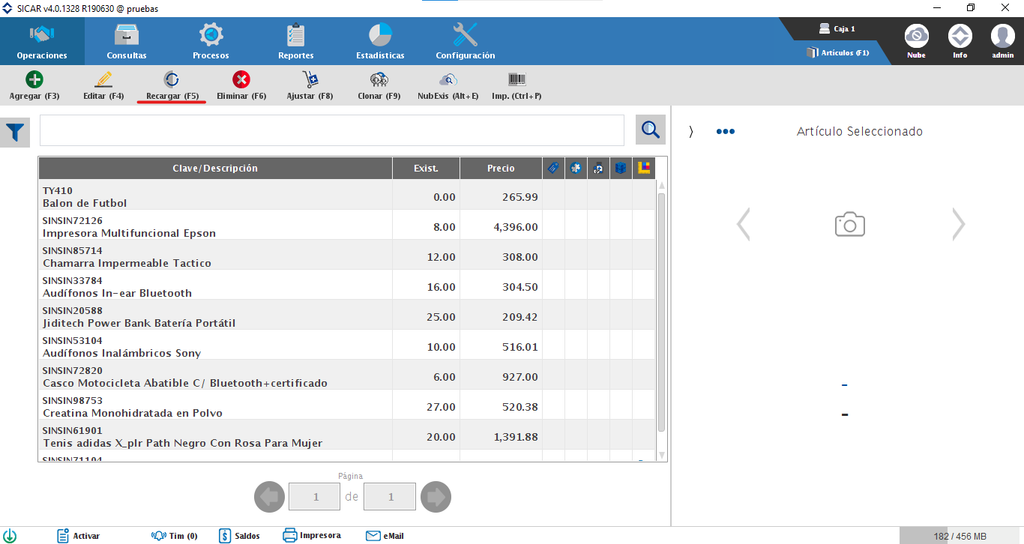
Task: Sort by Clave/Descripción column header
Action: 215,168
